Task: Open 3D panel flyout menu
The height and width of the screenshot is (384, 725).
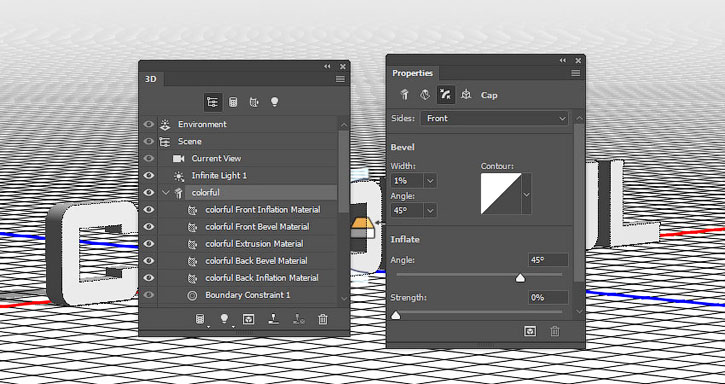Action: pos(340,79)
